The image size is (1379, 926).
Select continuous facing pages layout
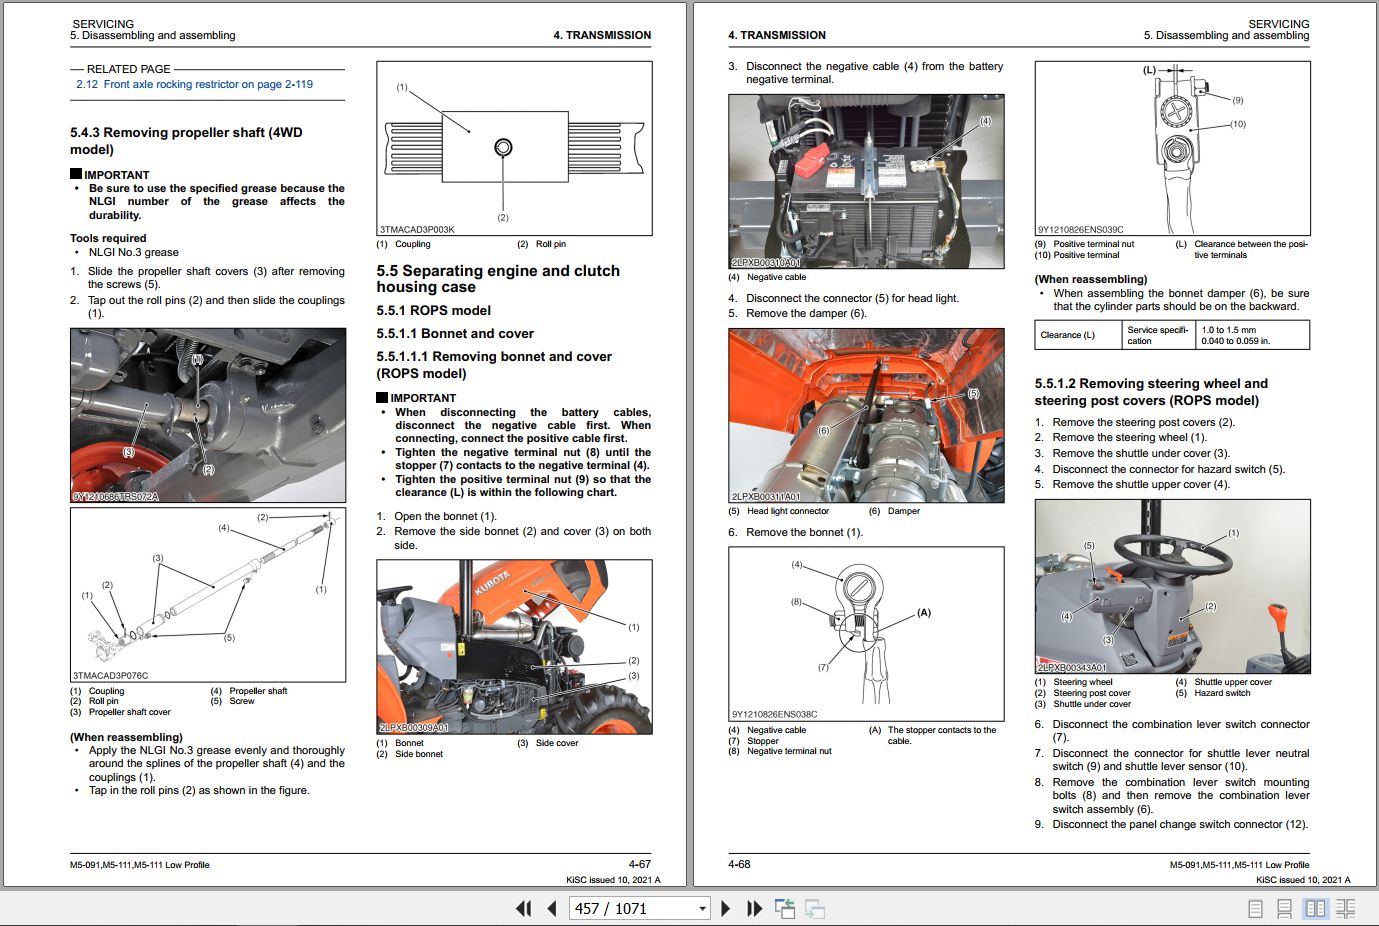click(x=1346, y=908)
